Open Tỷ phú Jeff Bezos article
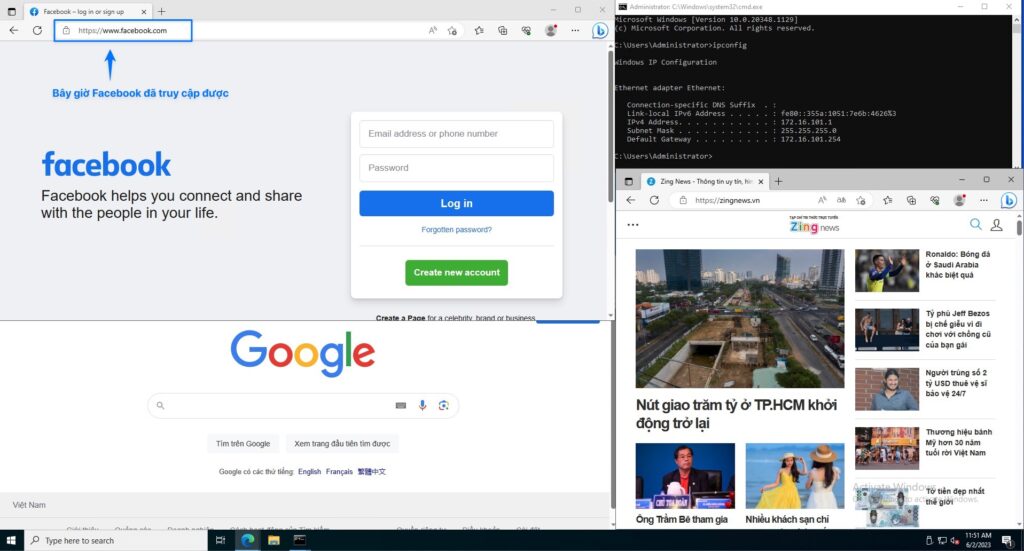The height and width of the screenshot is (551, 1024). point(957,329)
